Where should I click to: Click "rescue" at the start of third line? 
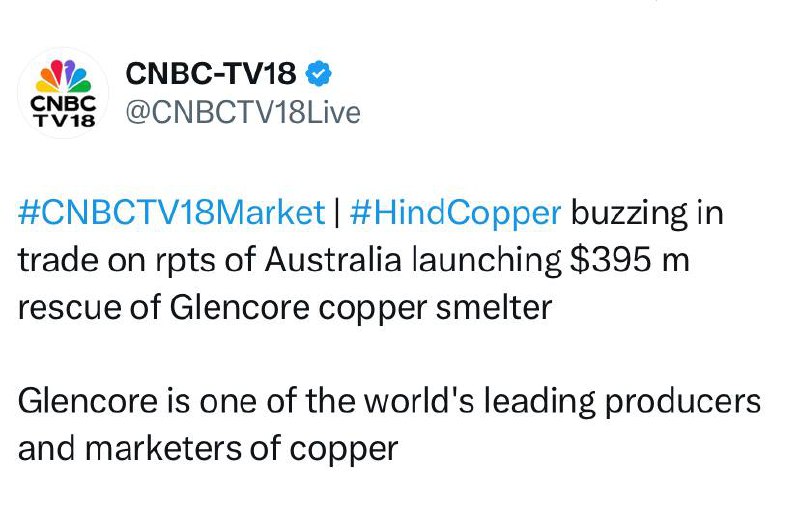point(65,306)
